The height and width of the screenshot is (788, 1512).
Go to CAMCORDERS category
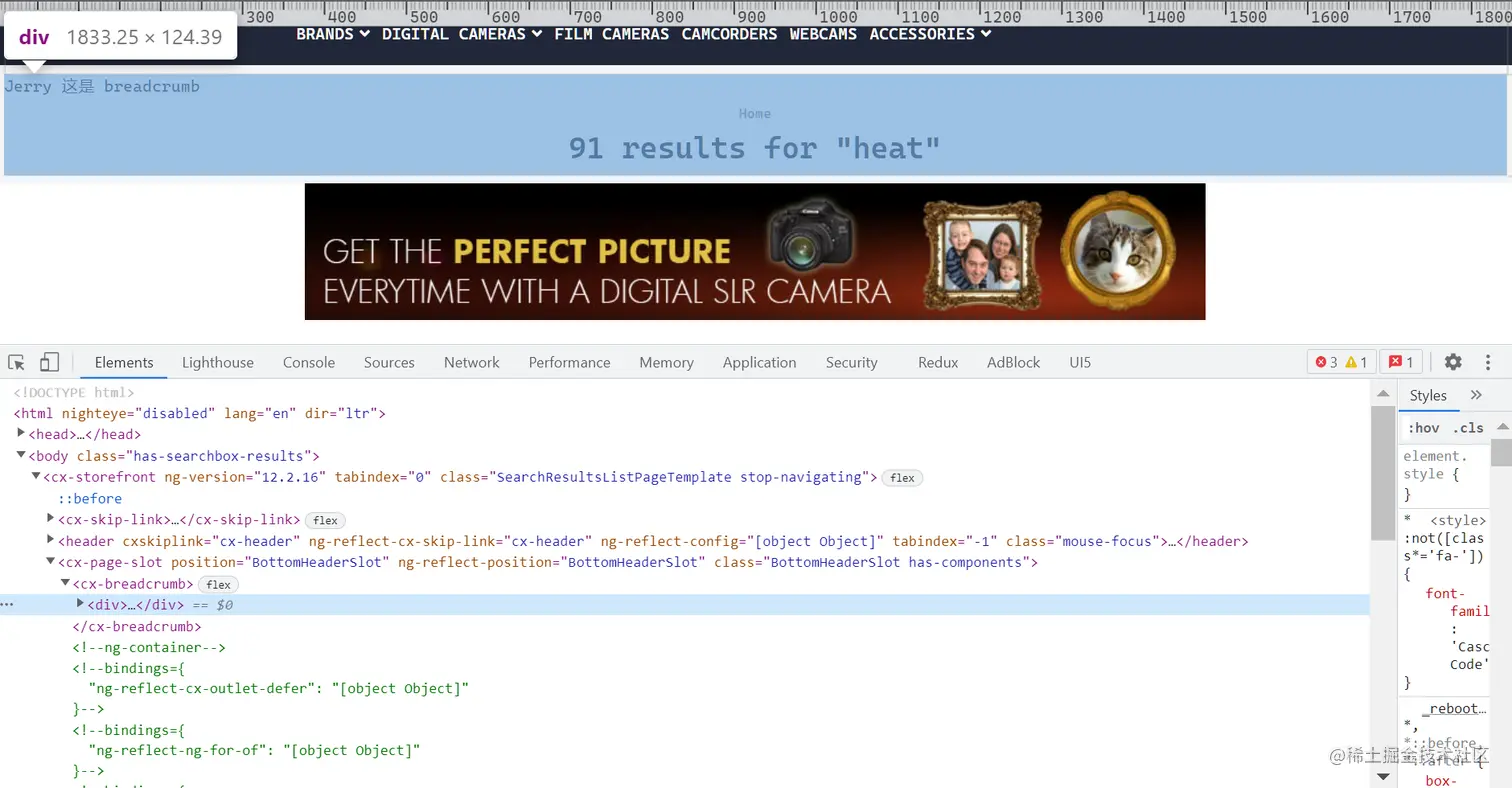[x=729, y=34]
